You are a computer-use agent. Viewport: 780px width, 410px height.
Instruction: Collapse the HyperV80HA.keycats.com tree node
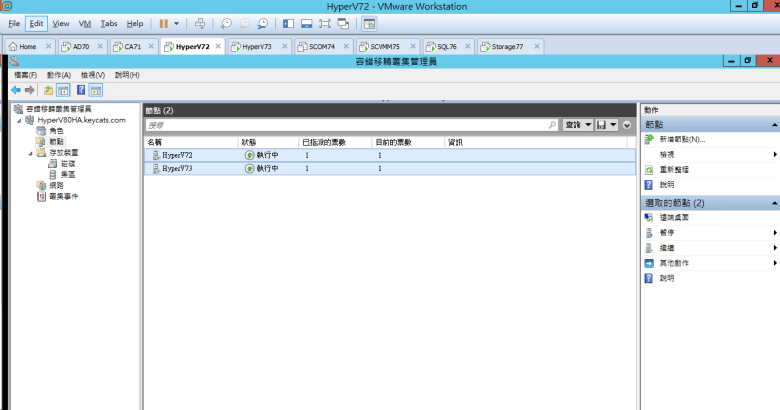click(x=18, y=120)
